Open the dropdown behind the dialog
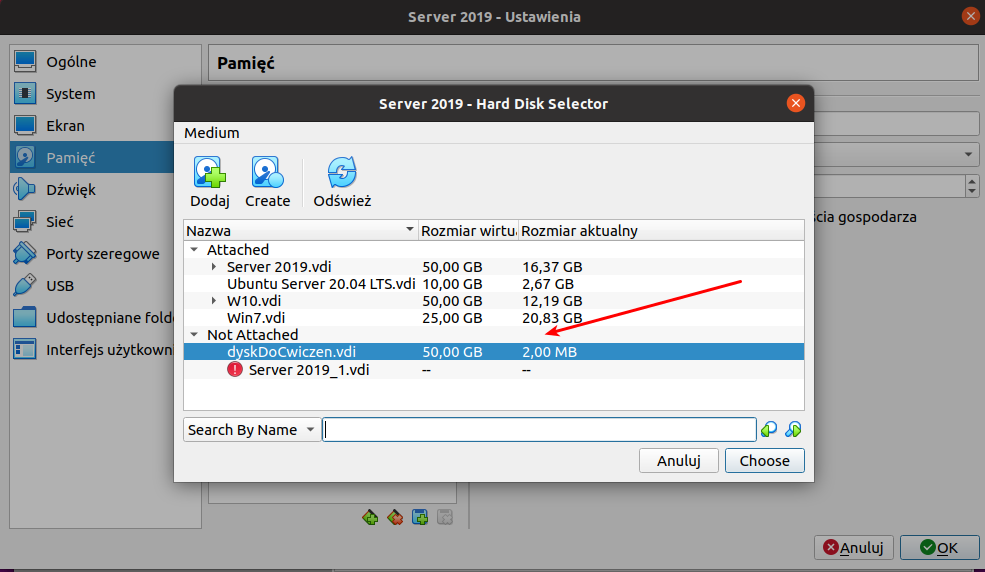This screenshot has width=985, height=572. [x=897, y=154]
